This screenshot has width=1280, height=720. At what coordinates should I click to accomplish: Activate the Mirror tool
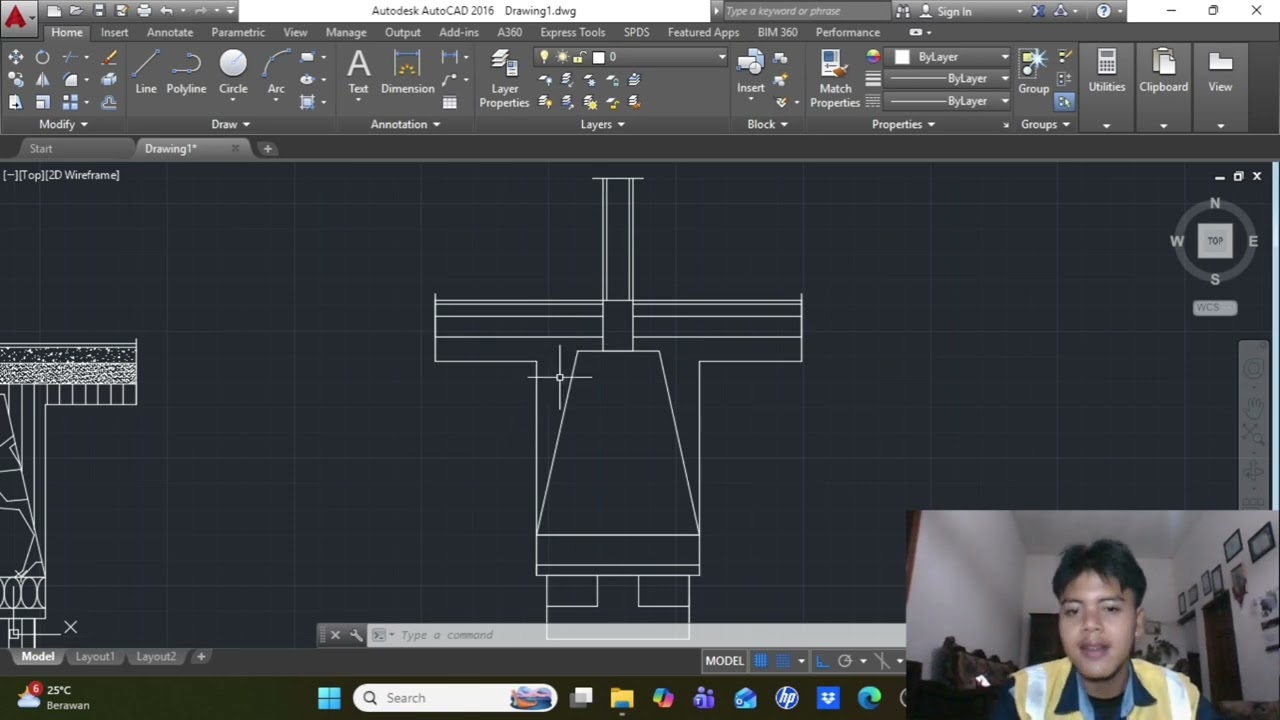(x=43, y=79)
